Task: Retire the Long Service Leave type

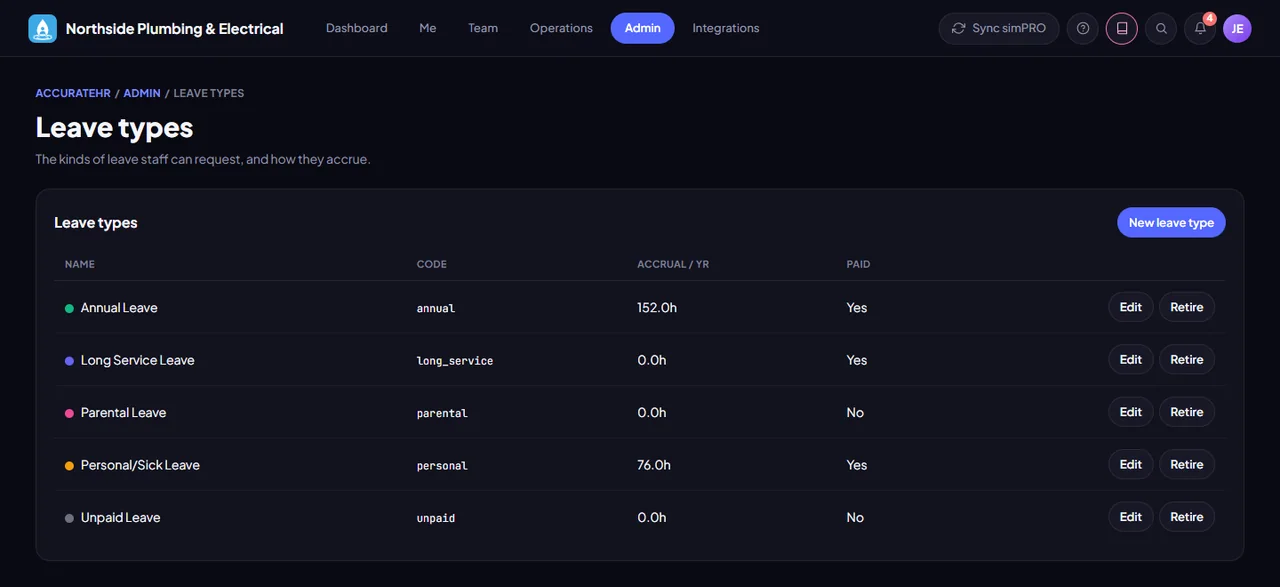Action: (x=1187, y=360)
